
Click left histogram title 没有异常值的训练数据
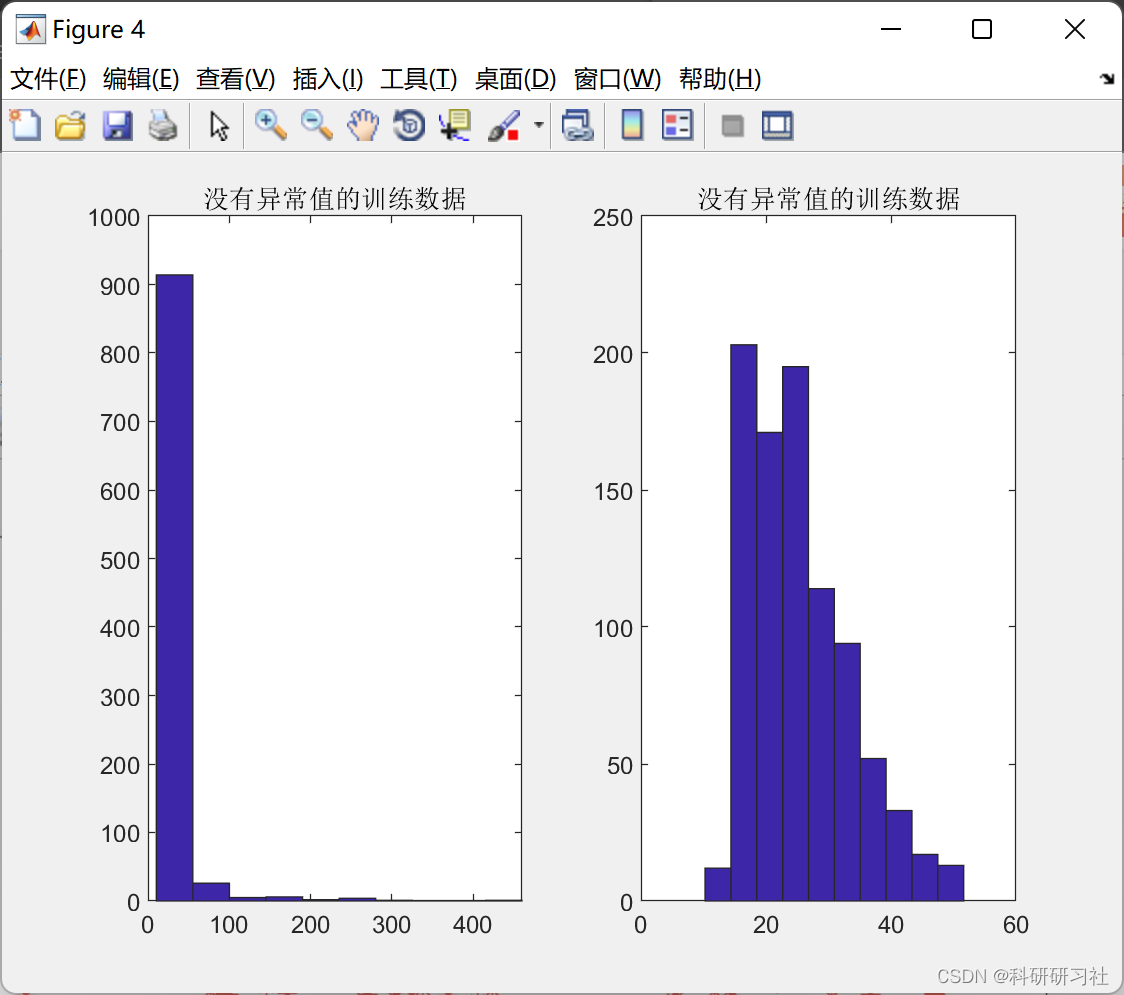335,199
